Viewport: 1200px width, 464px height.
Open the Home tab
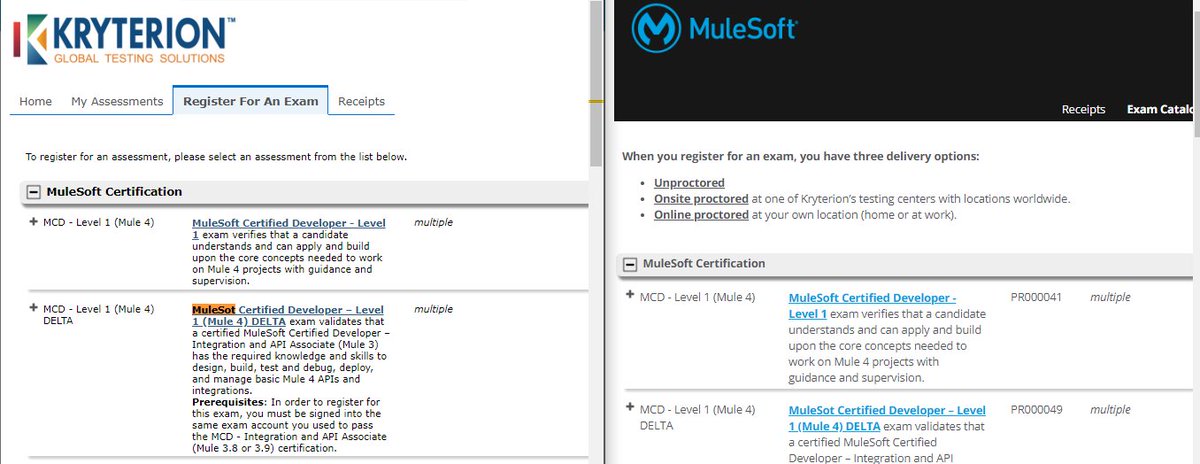click(36, 101)
